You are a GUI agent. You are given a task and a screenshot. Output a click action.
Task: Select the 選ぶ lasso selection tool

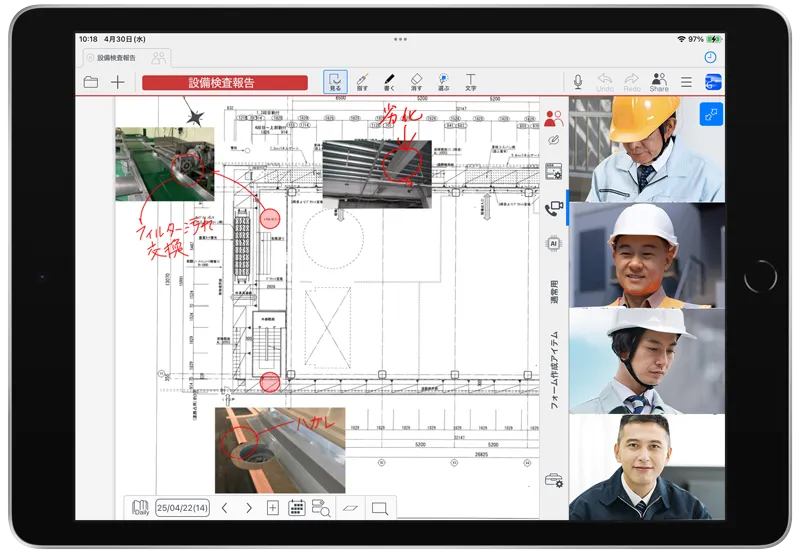click(x=443, y=81)
